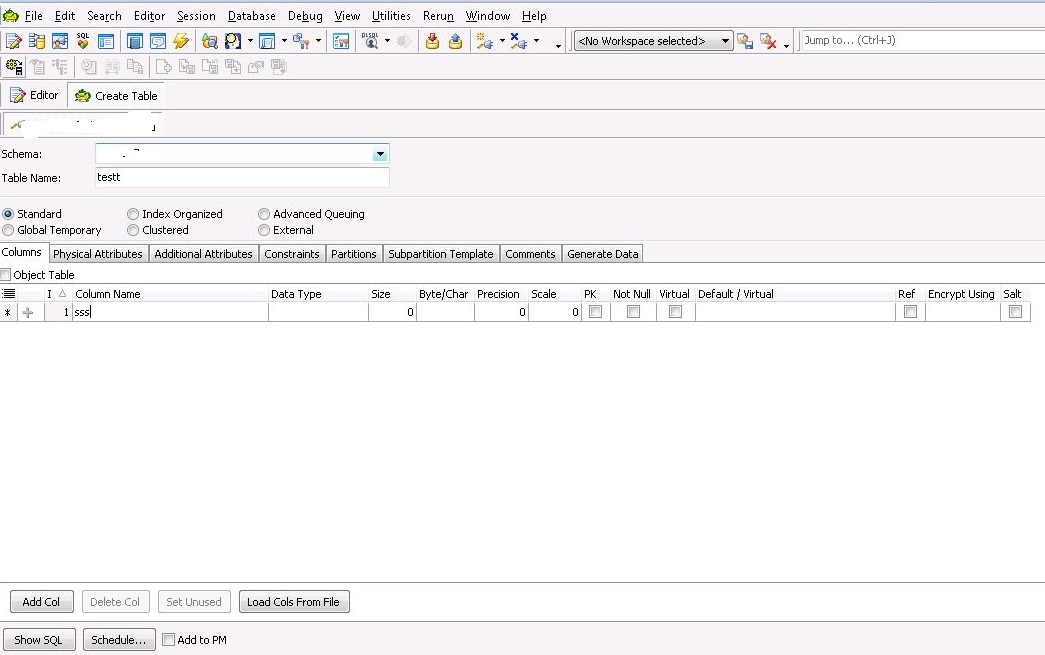Viewport: 1045px width, 655px height.
Task: Rollback transaction using the blue arrow jar icon
Action: pos(454,40)
